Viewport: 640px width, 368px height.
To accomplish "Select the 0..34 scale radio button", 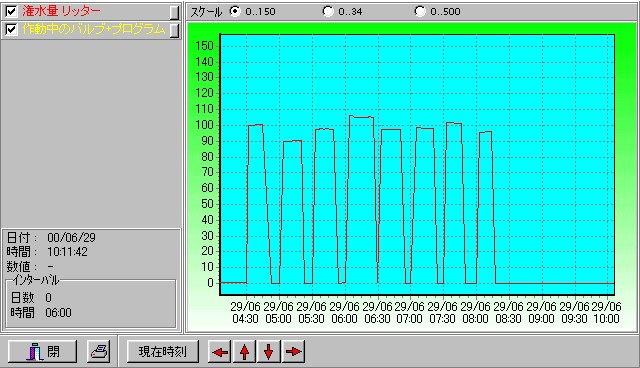I will pyautogui.click(x=328, y=11).
